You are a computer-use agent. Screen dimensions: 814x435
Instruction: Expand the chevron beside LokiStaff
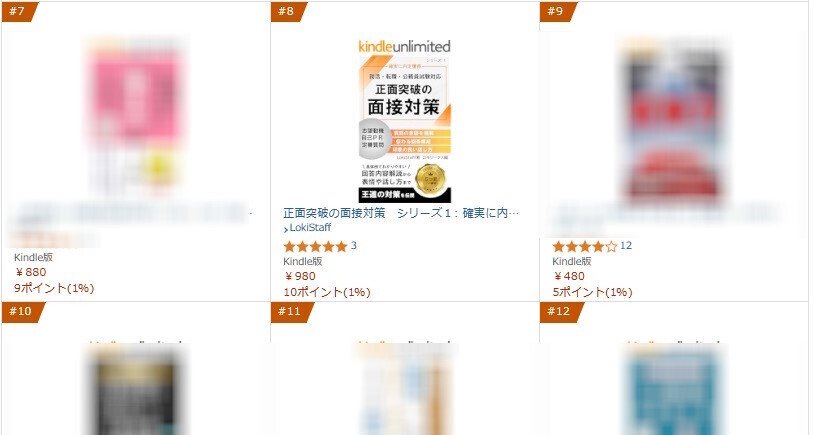tap(286, 229)
